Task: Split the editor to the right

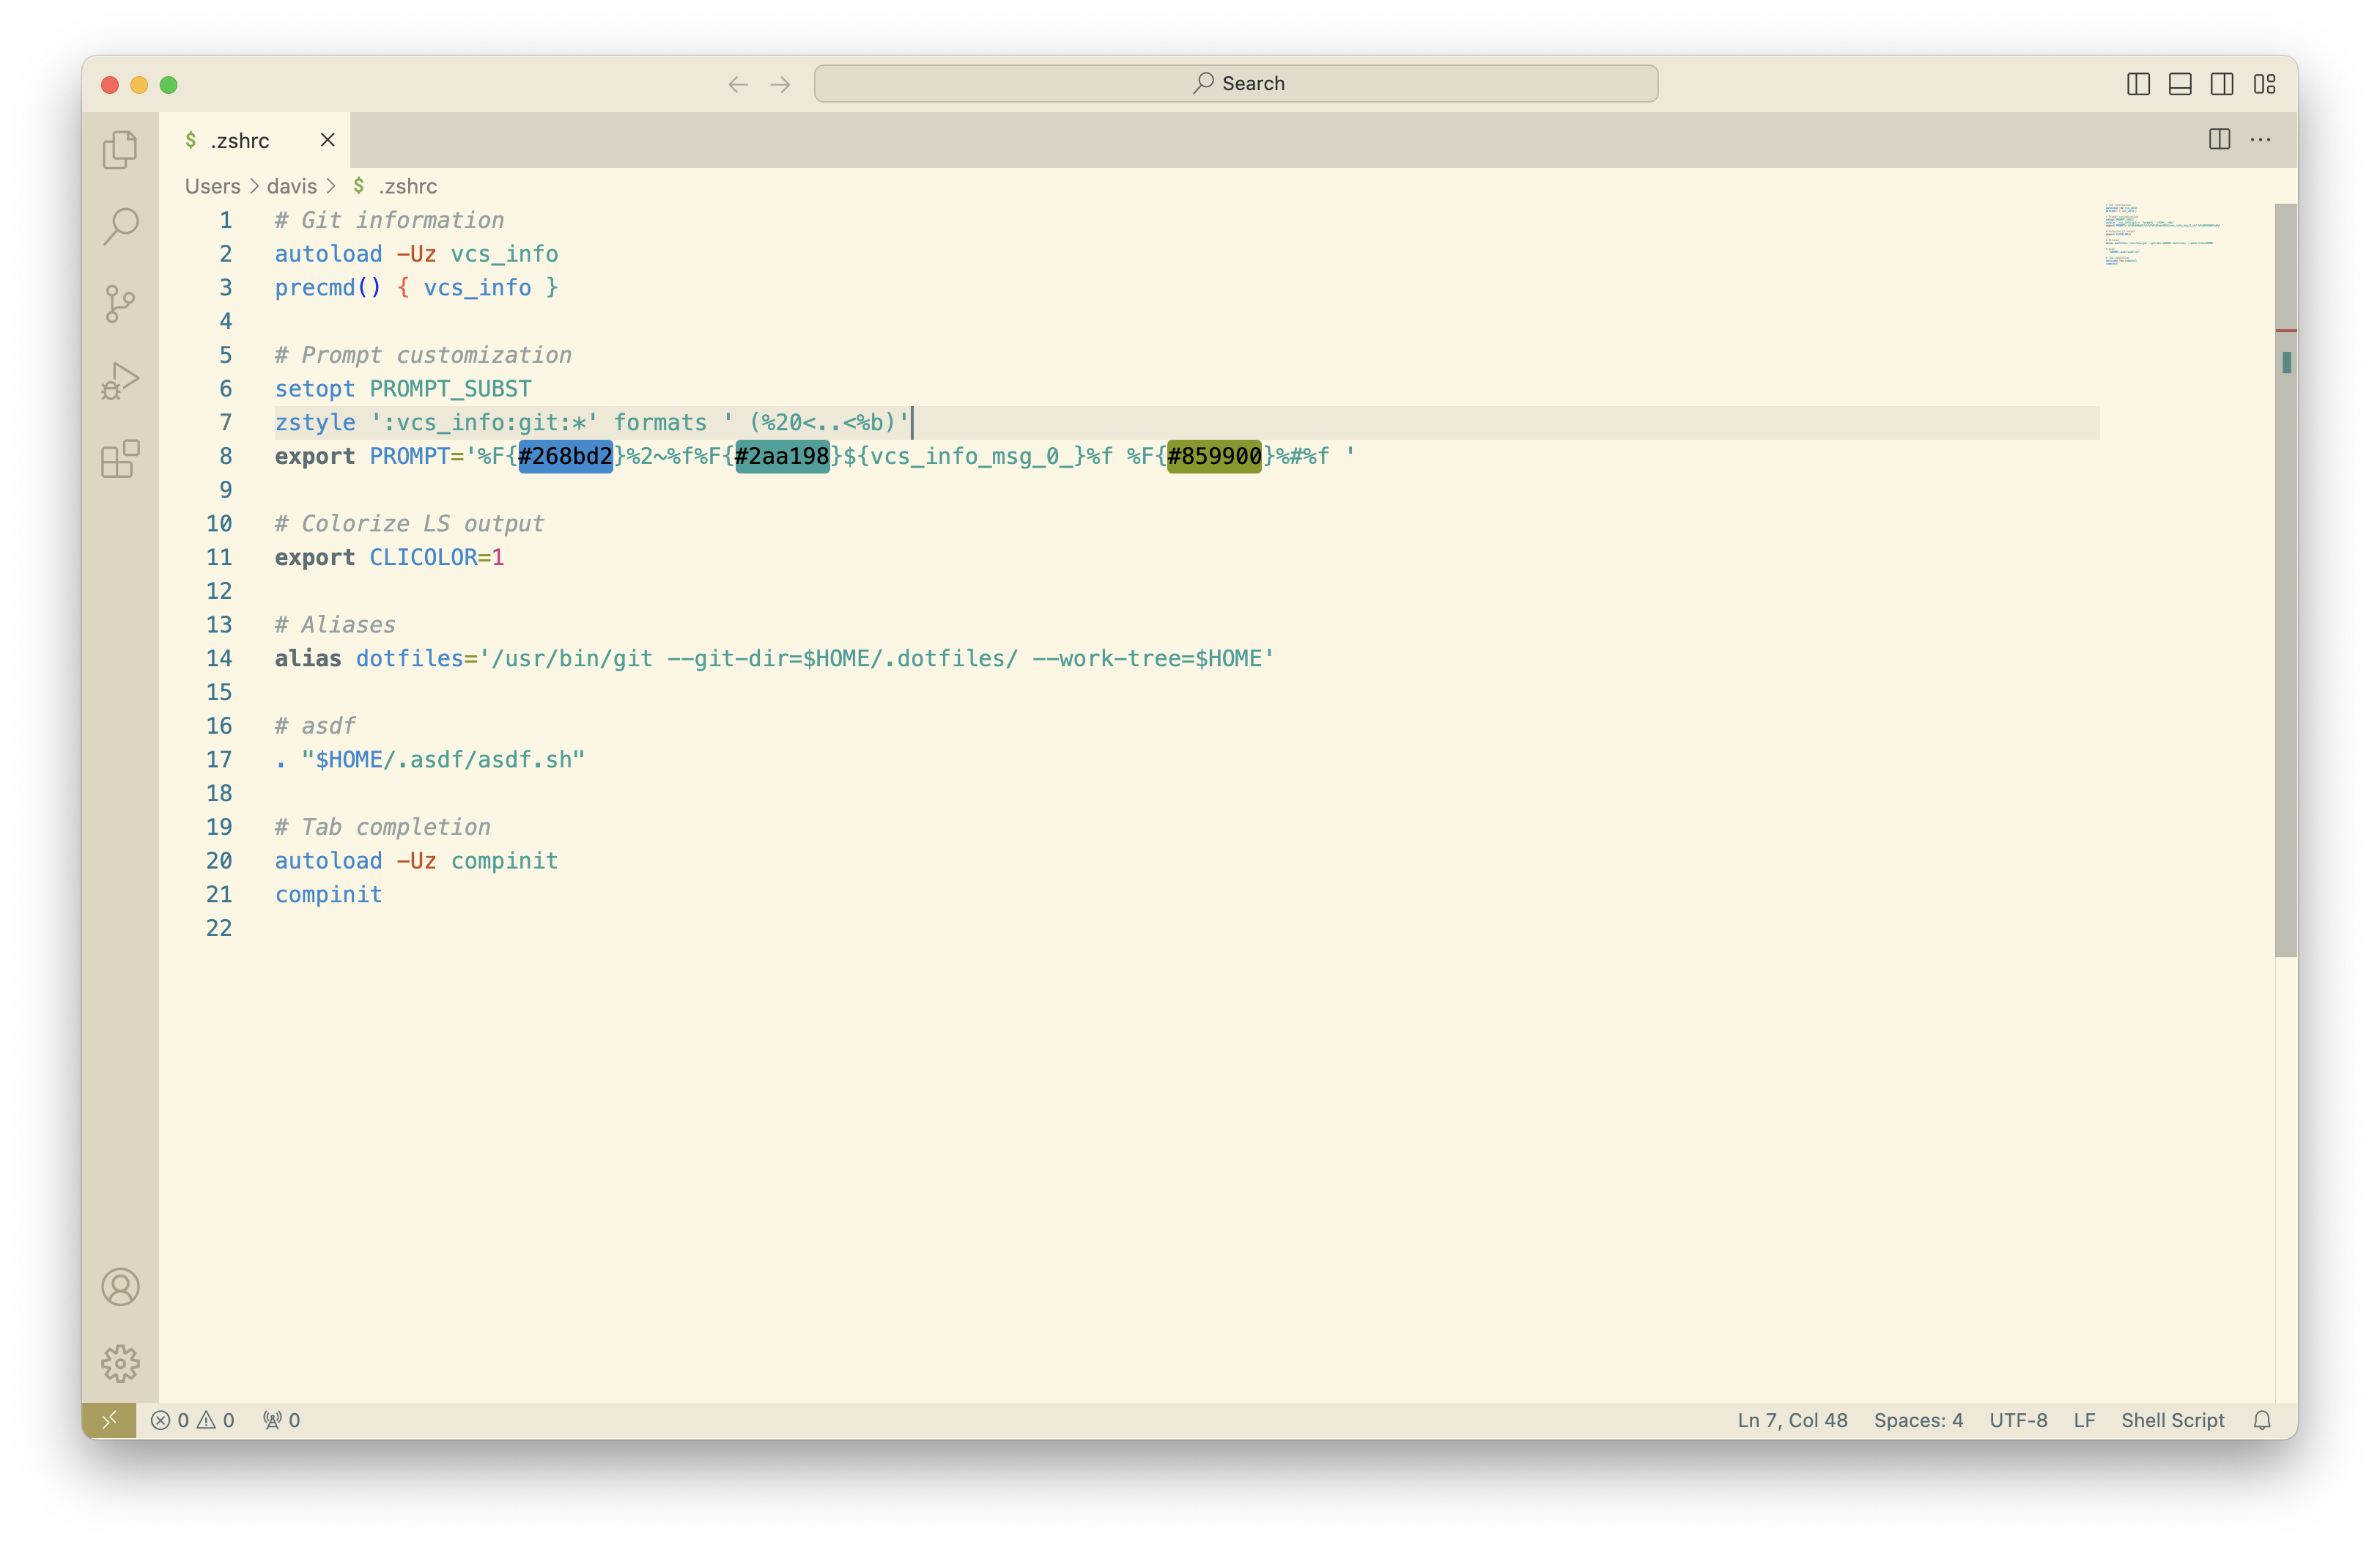Action: (2219, 140)
